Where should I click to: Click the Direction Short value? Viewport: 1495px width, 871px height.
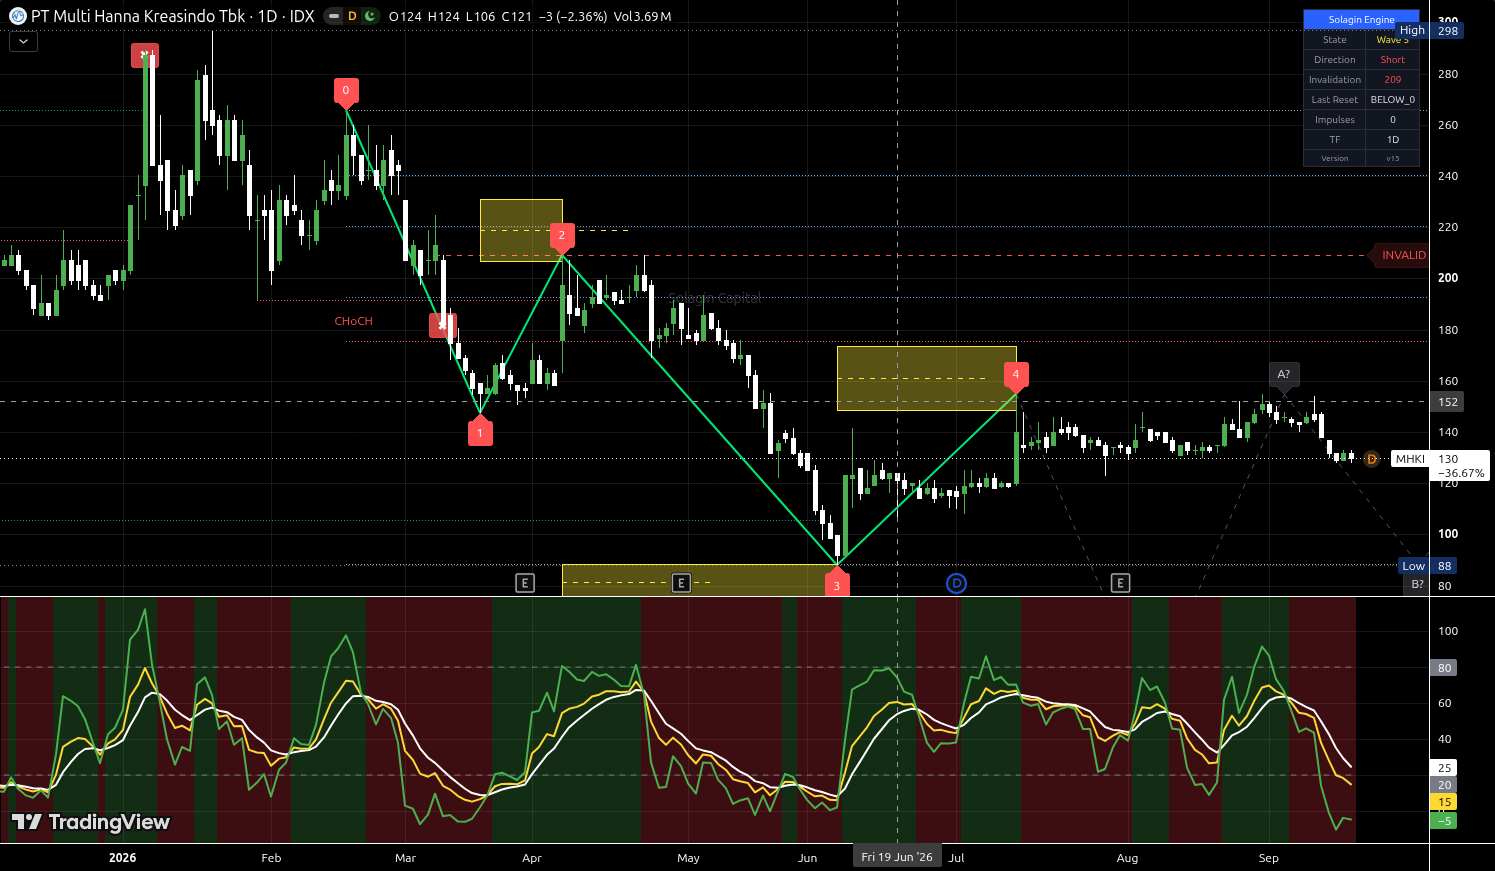[x=1392, y=60]
